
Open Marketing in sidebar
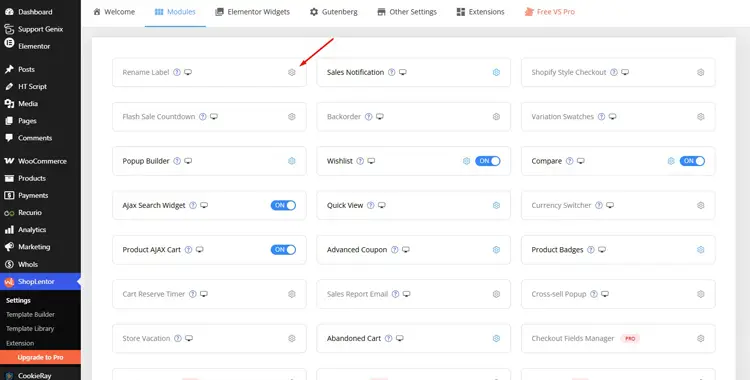click(40, 247)
